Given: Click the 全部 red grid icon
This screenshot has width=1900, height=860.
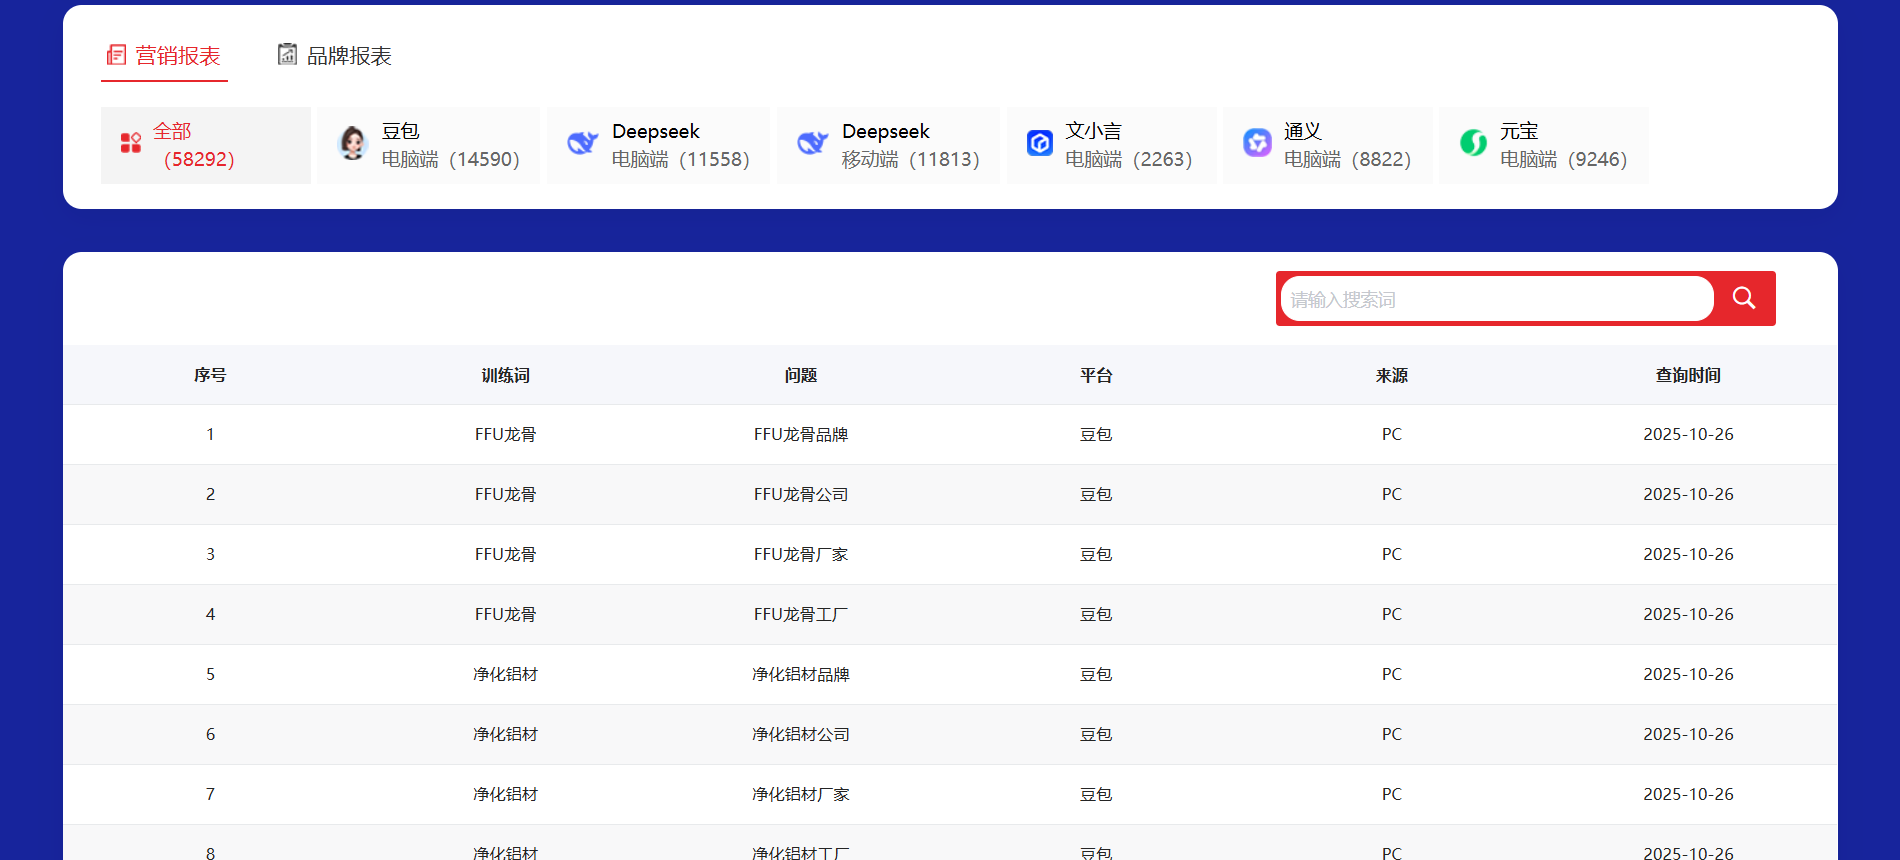Looking at the screenshot, I should 131,143.
